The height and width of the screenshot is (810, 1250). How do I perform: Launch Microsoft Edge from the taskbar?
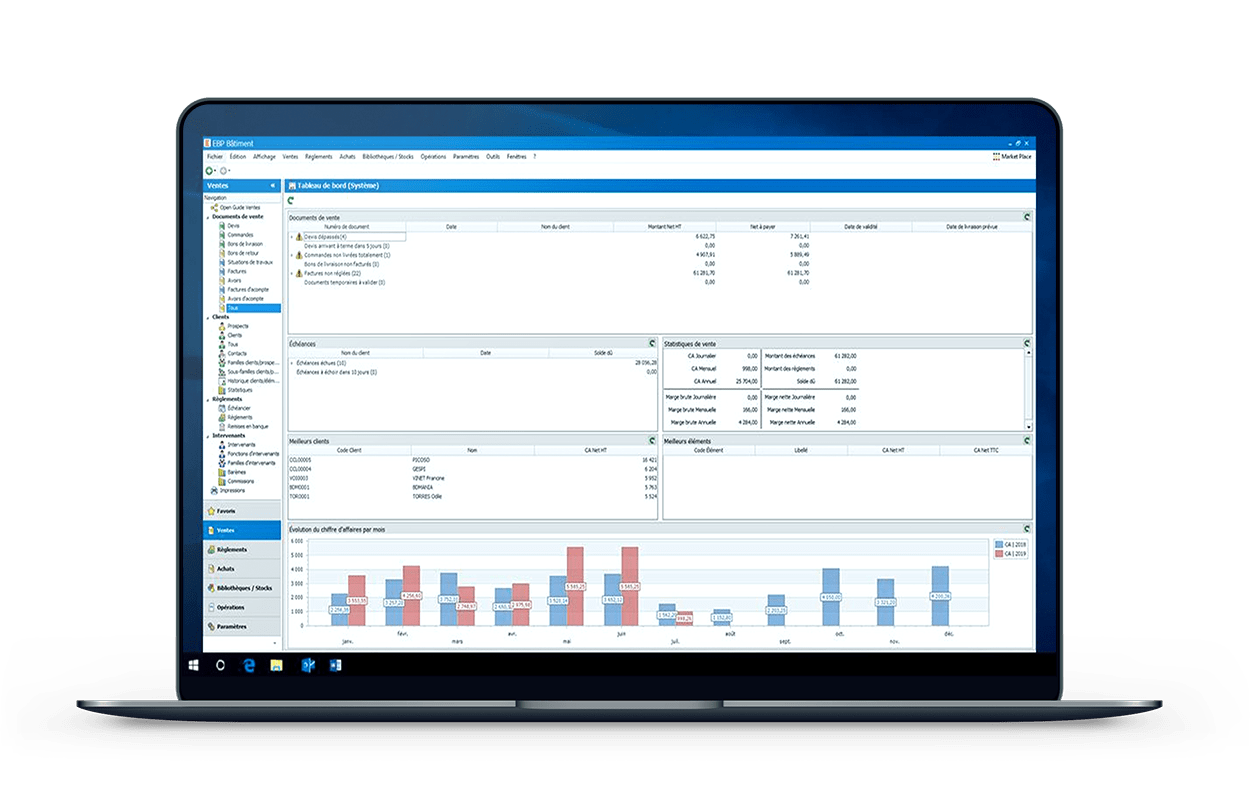pyautogui.click(x=247, y=664)
